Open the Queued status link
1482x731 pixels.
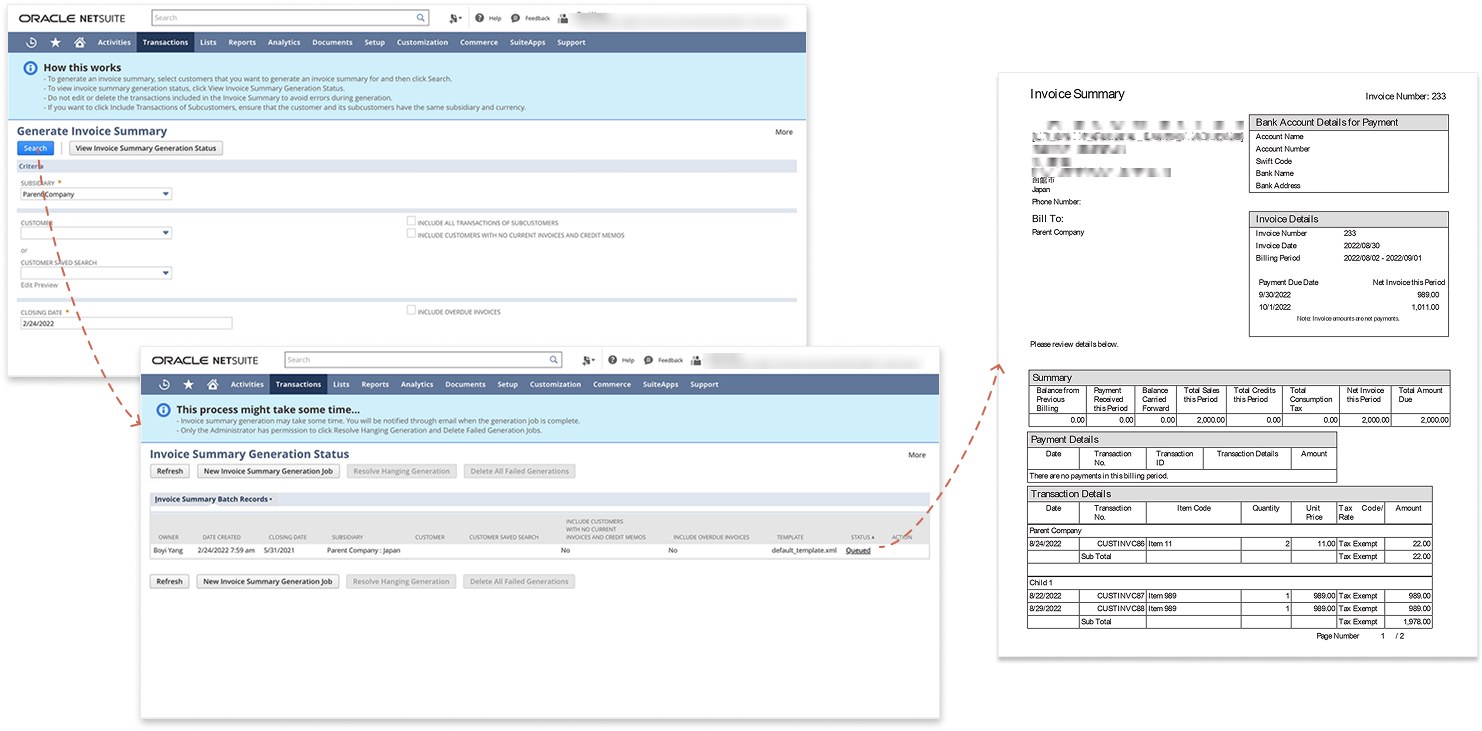[858, 550]
